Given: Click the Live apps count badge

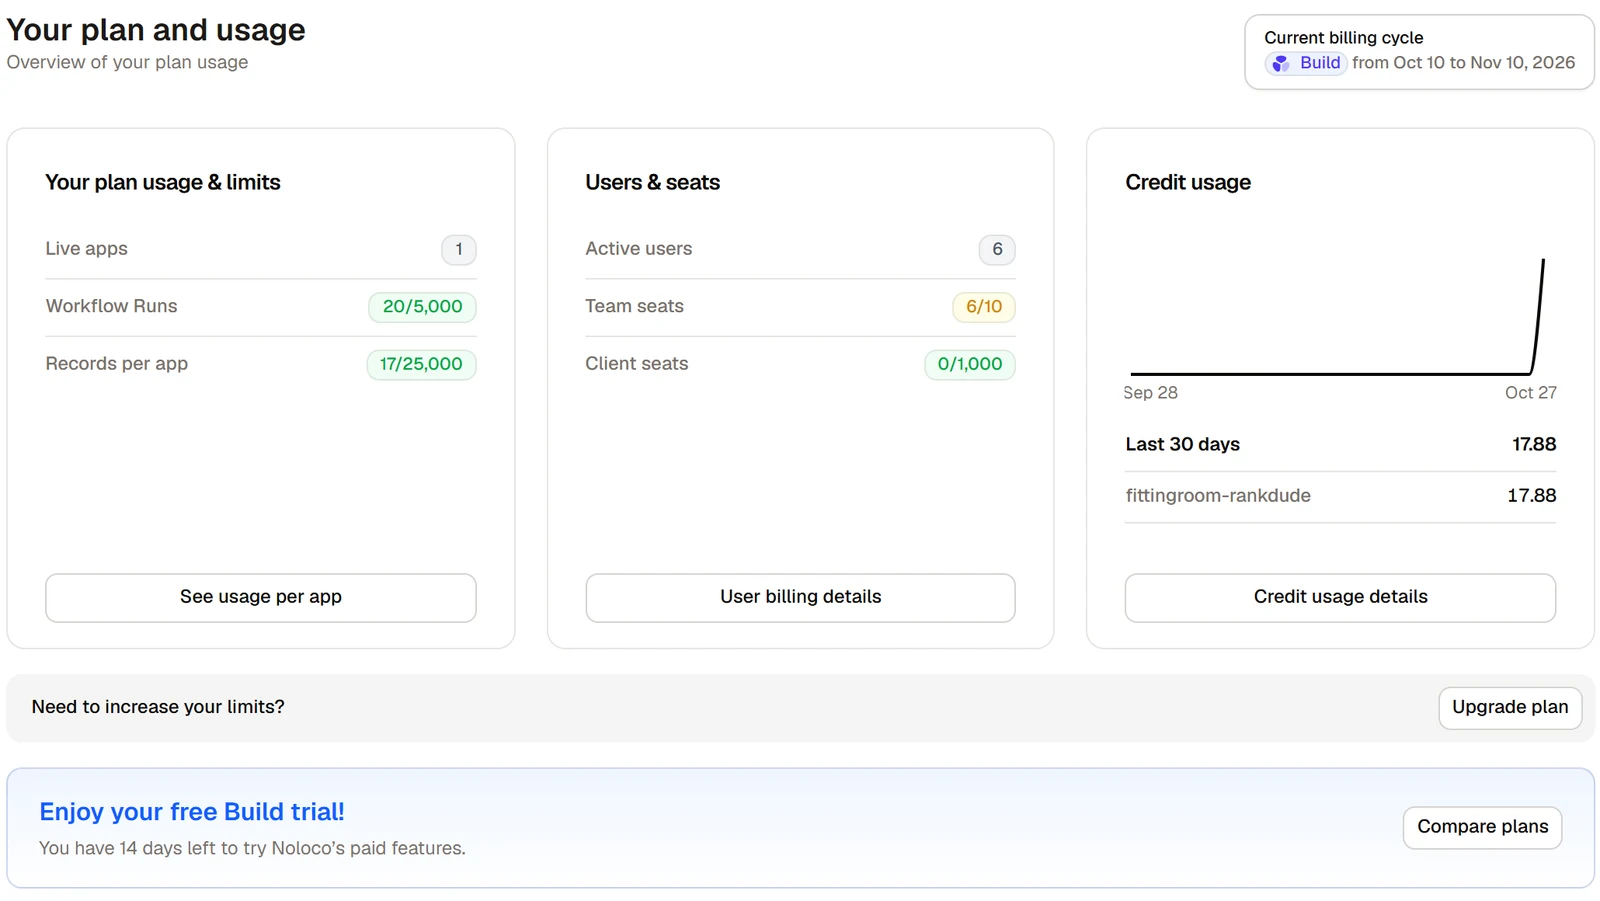Looking at the screenshot, I should click(x=459, y=250).
